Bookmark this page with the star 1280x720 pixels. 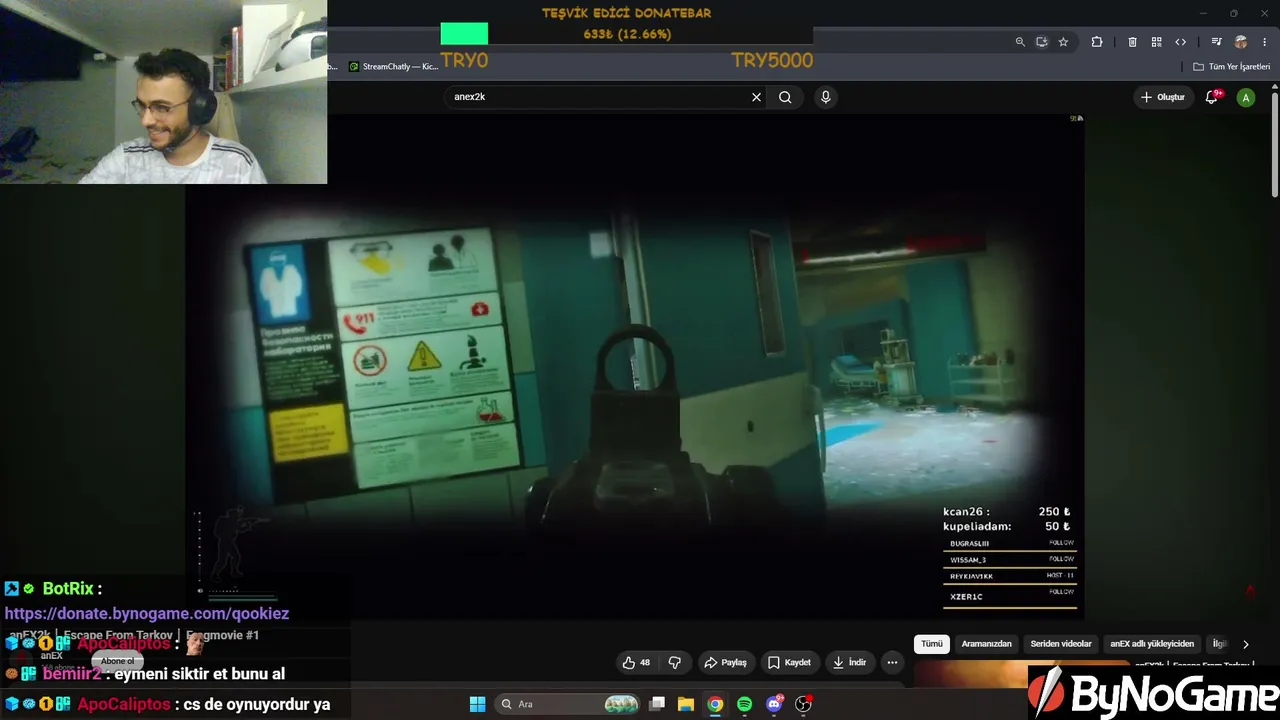click(1063, 42)
